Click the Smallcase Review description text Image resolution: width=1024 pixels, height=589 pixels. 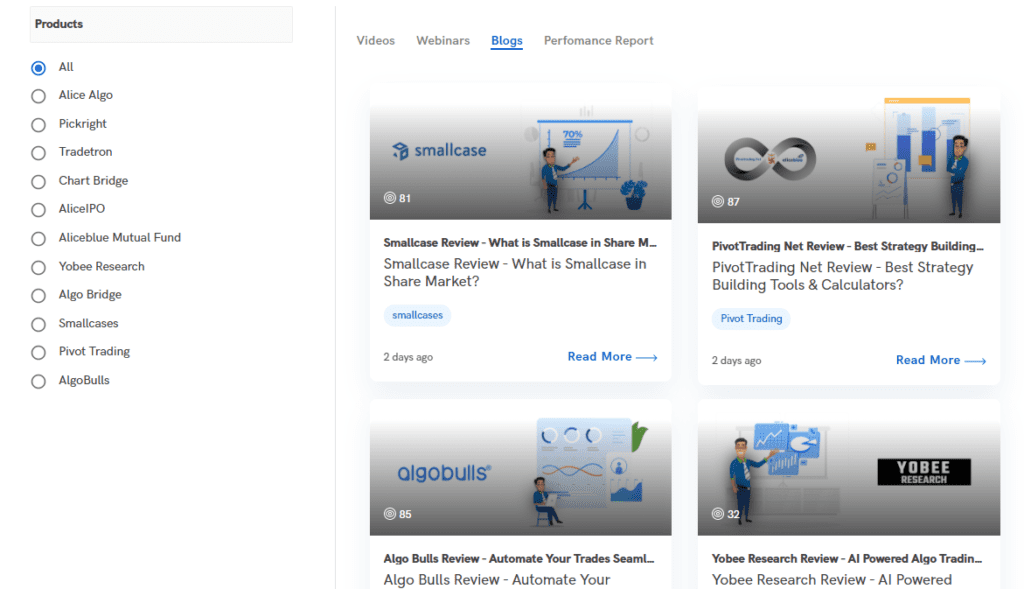(515, 272)
